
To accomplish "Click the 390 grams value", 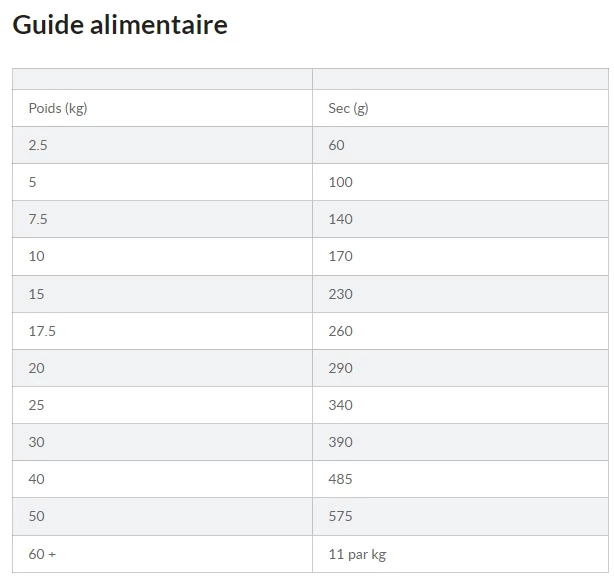I will click(340, 442).
